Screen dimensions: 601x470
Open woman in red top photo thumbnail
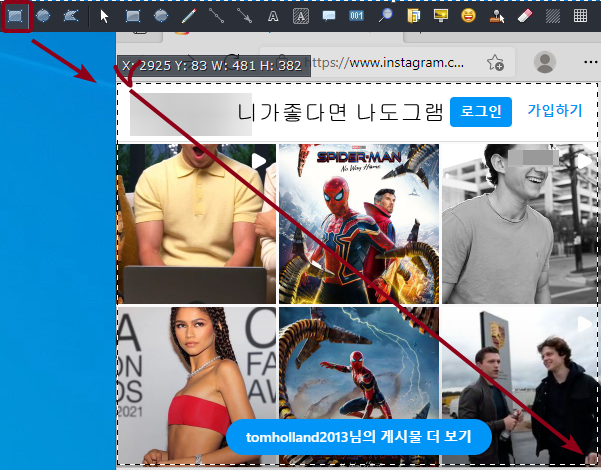[197, 386]
